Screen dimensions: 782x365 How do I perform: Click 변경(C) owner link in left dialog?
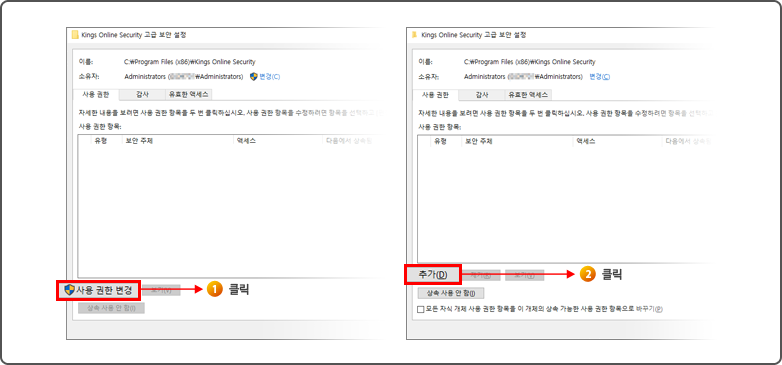pyautogui.click(x=270, y=77)
